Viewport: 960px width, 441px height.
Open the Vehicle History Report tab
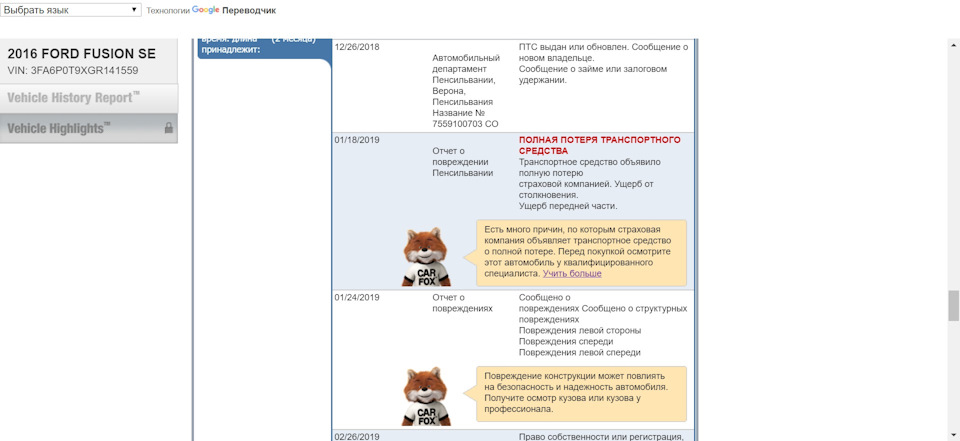pyautogui.click(x=89, y=98)
